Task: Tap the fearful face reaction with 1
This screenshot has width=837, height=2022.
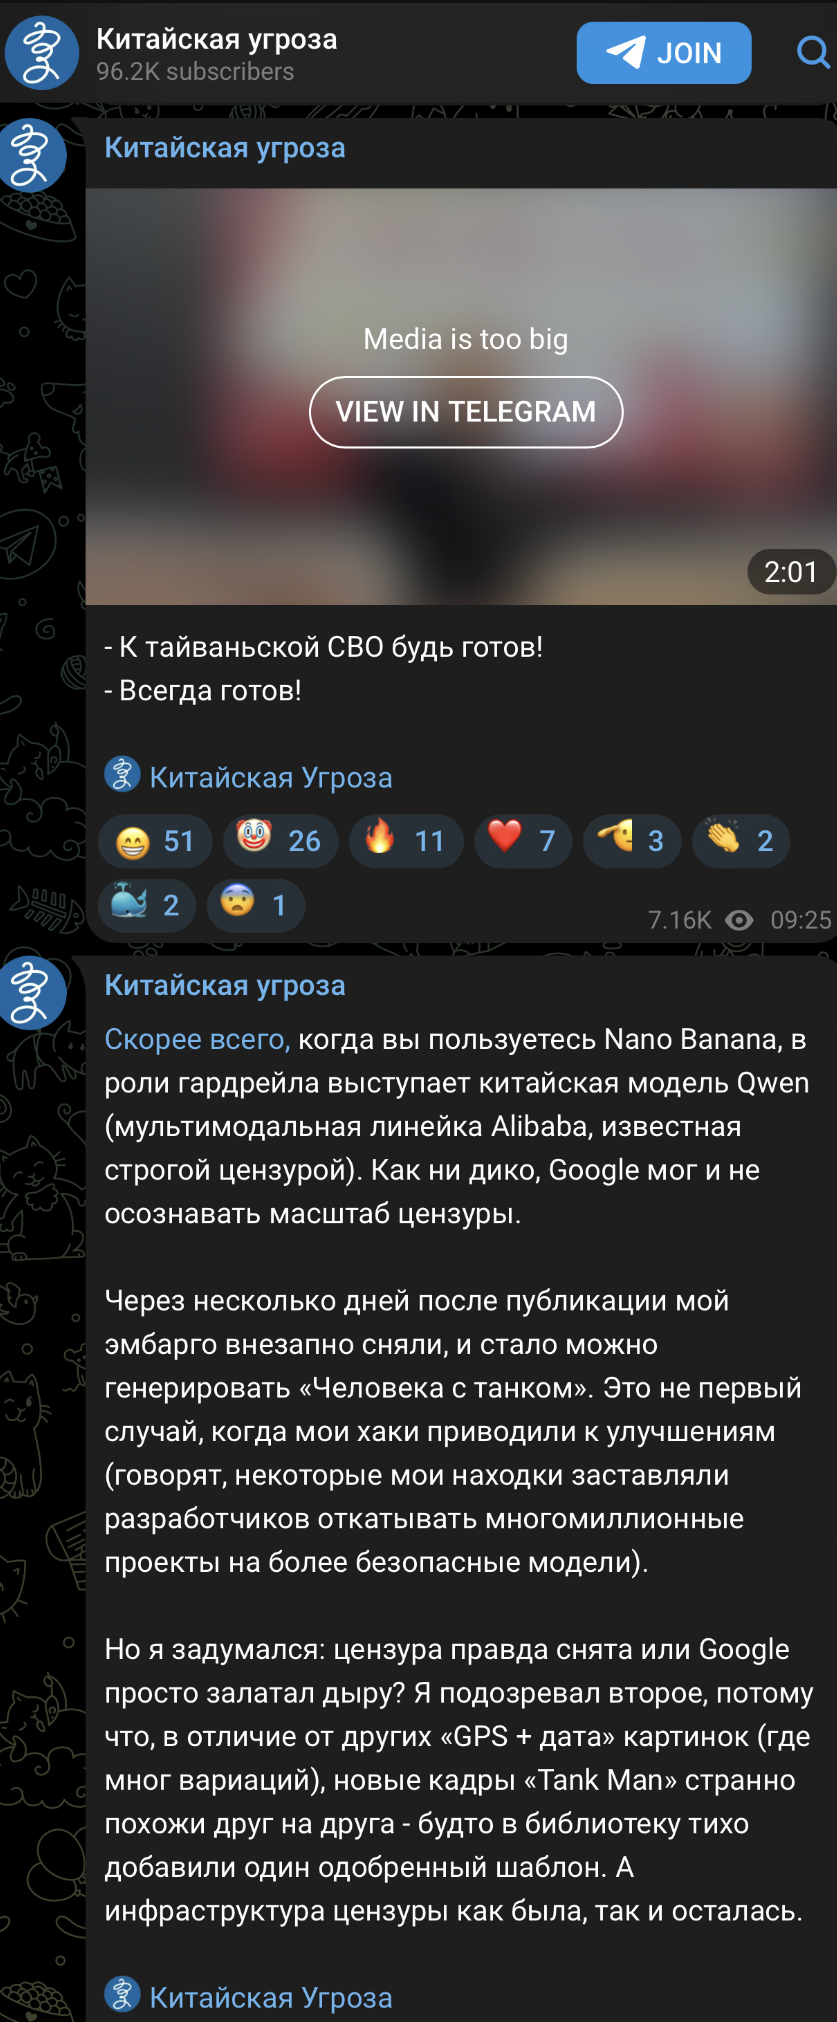Action: [x=256, y=905]
